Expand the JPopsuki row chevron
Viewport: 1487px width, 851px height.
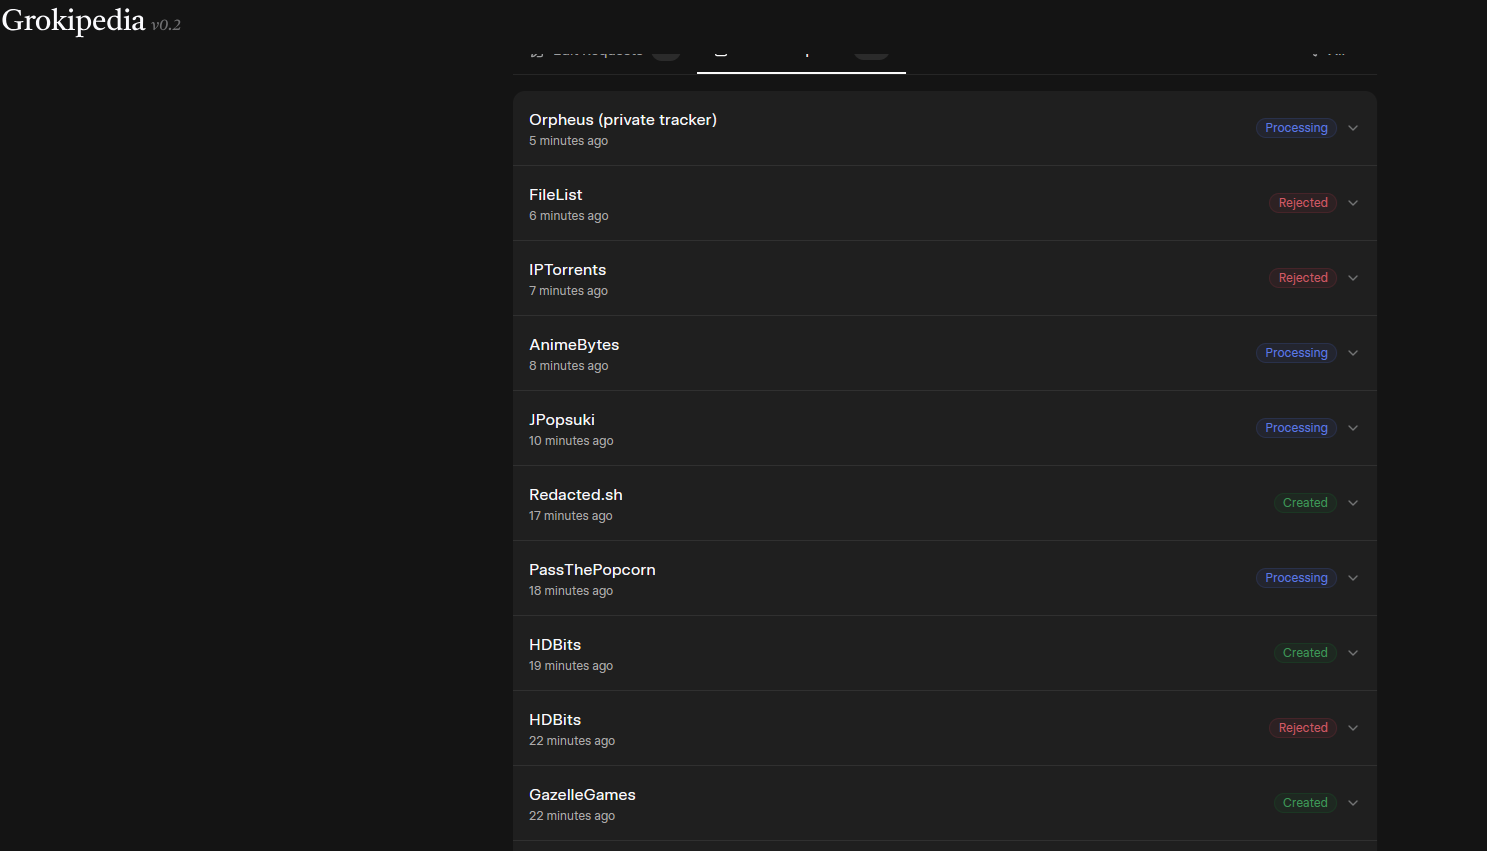click(x=1353, y=428)
